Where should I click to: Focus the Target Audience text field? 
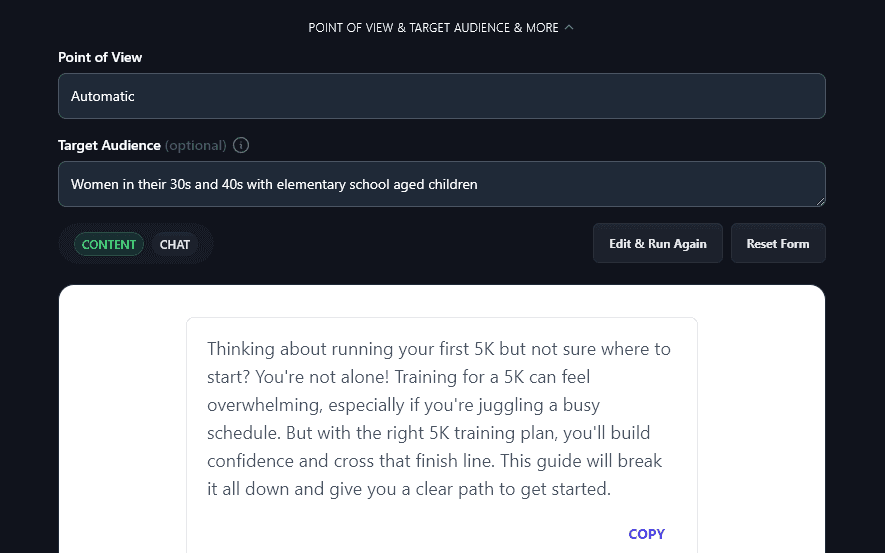[441, 184]
